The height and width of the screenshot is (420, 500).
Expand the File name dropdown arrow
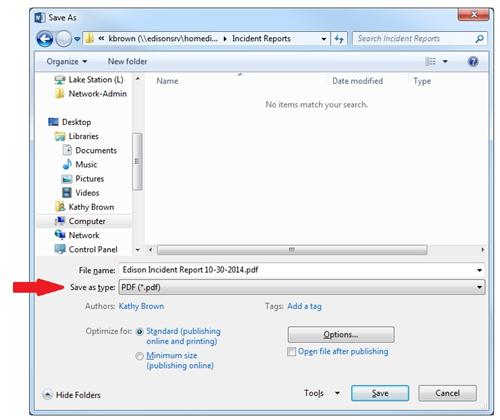479,270
